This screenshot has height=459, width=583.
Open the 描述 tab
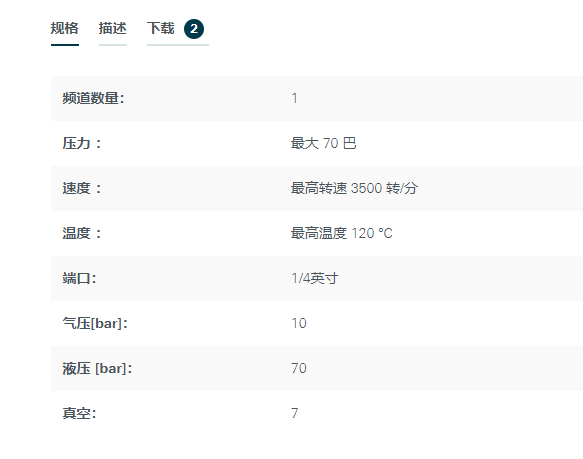(x=113, y=29)
